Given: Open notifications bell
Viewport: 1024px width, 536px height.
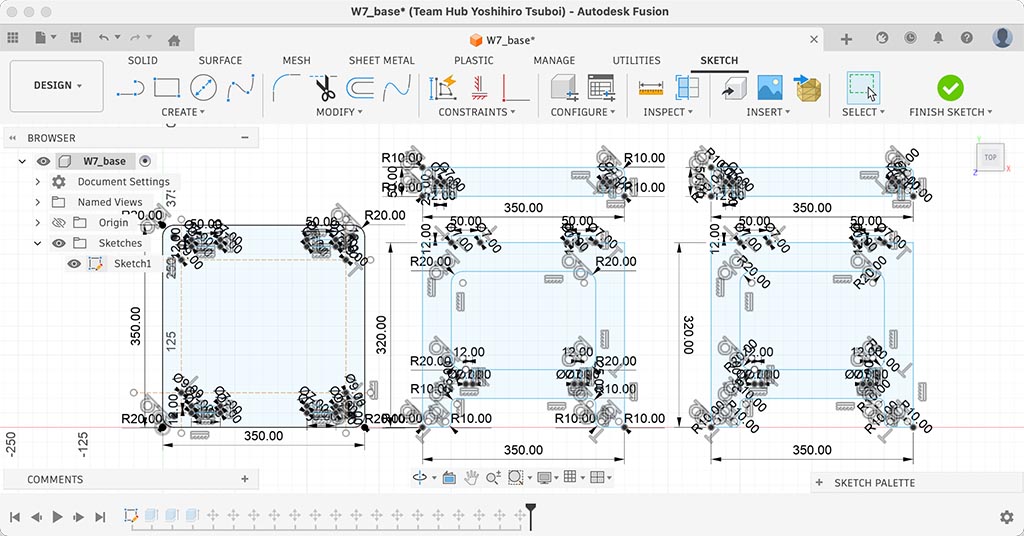Looking at the screenshot, I should (938, 38).
